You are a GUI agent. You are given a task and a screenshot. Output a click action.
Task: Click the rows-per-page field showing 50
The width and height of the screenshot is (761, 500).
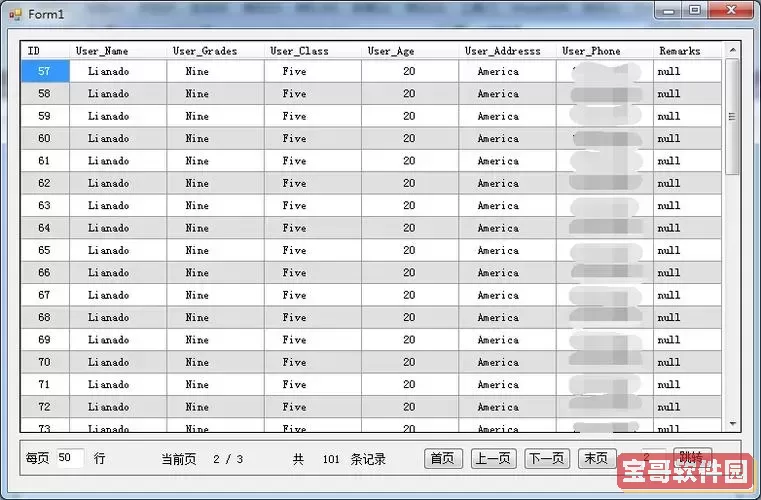click(x=70, y=458)
